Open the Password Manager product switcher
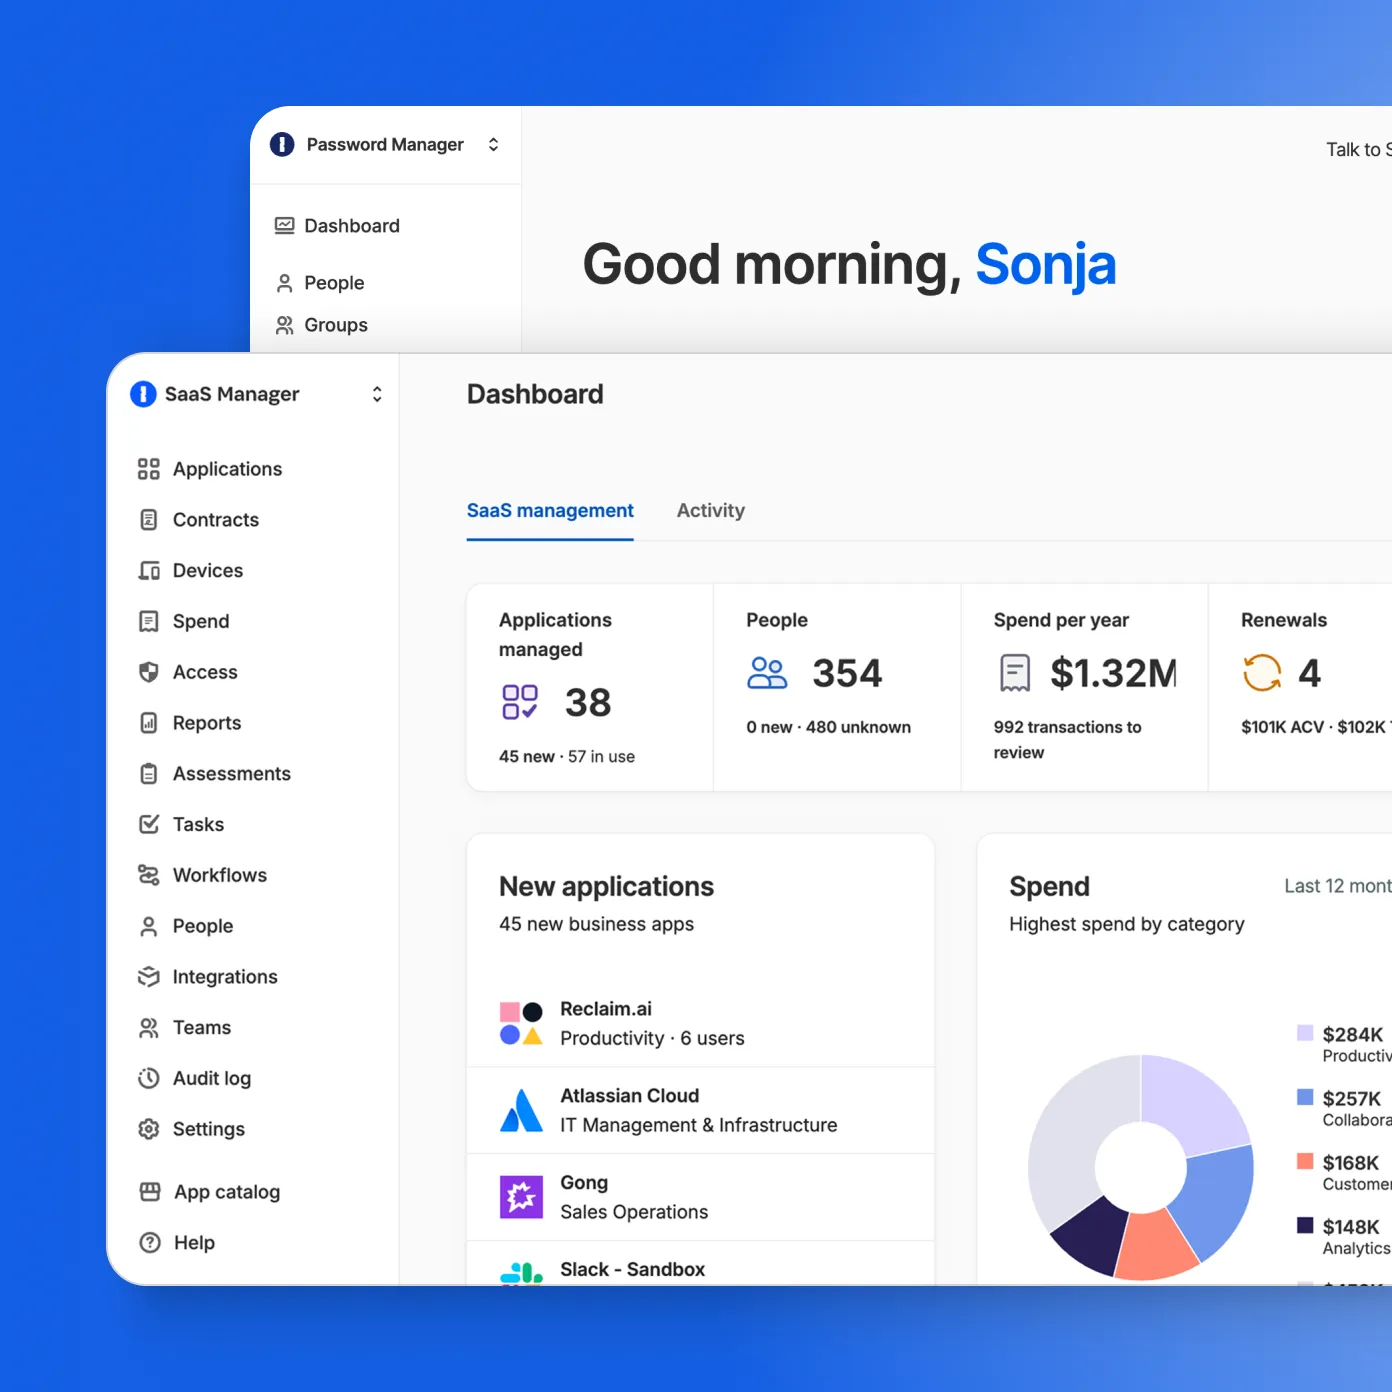This screenshot has width=1392, height=1392. point(493,144)
